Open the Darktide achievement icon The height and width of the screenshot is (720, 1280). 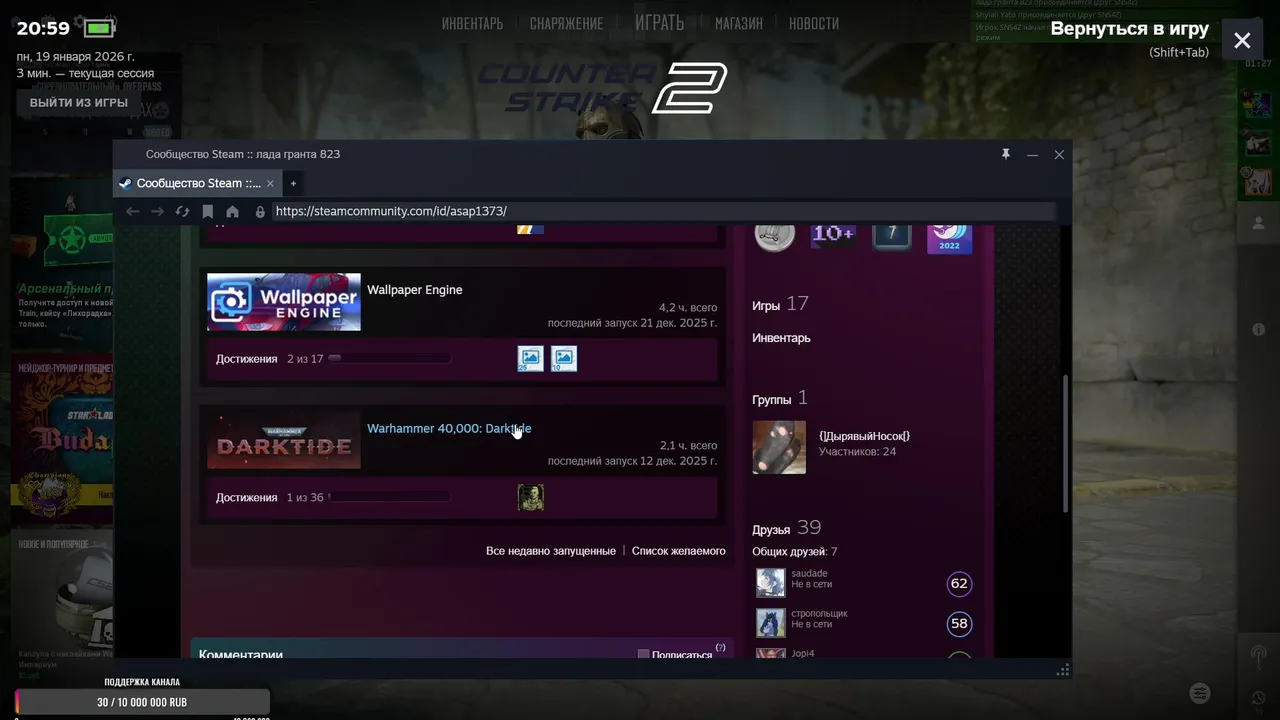[531, 497]
